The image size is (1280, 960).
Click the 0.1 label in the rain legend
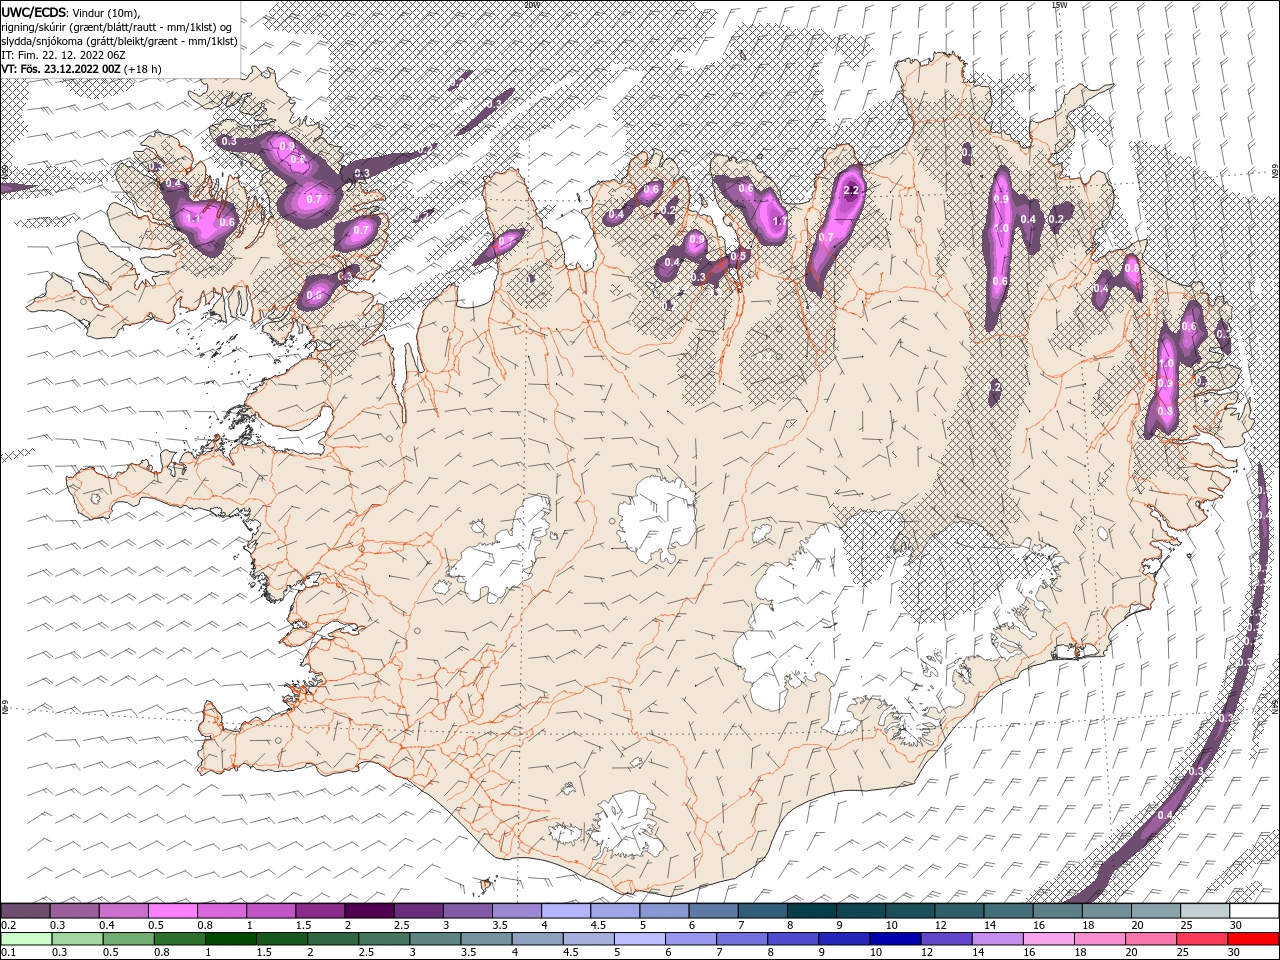click(x=7, y=954)
